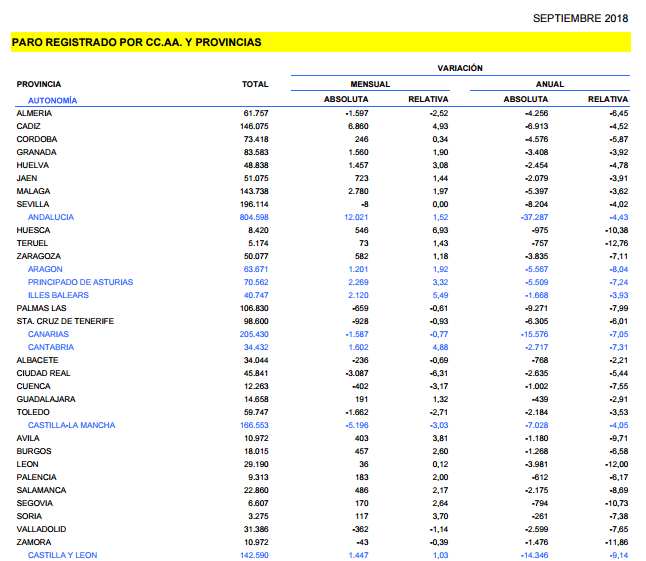Select MALAGA total 143.738

tap(254, 191)
